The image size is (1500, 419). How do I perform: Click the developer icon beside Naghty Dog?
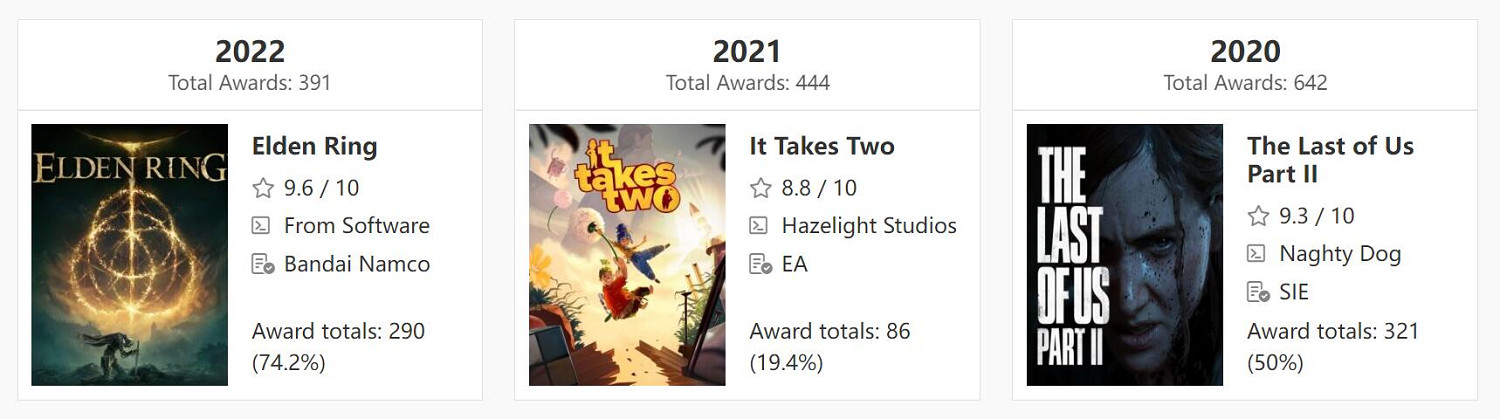pos(1258,254)
